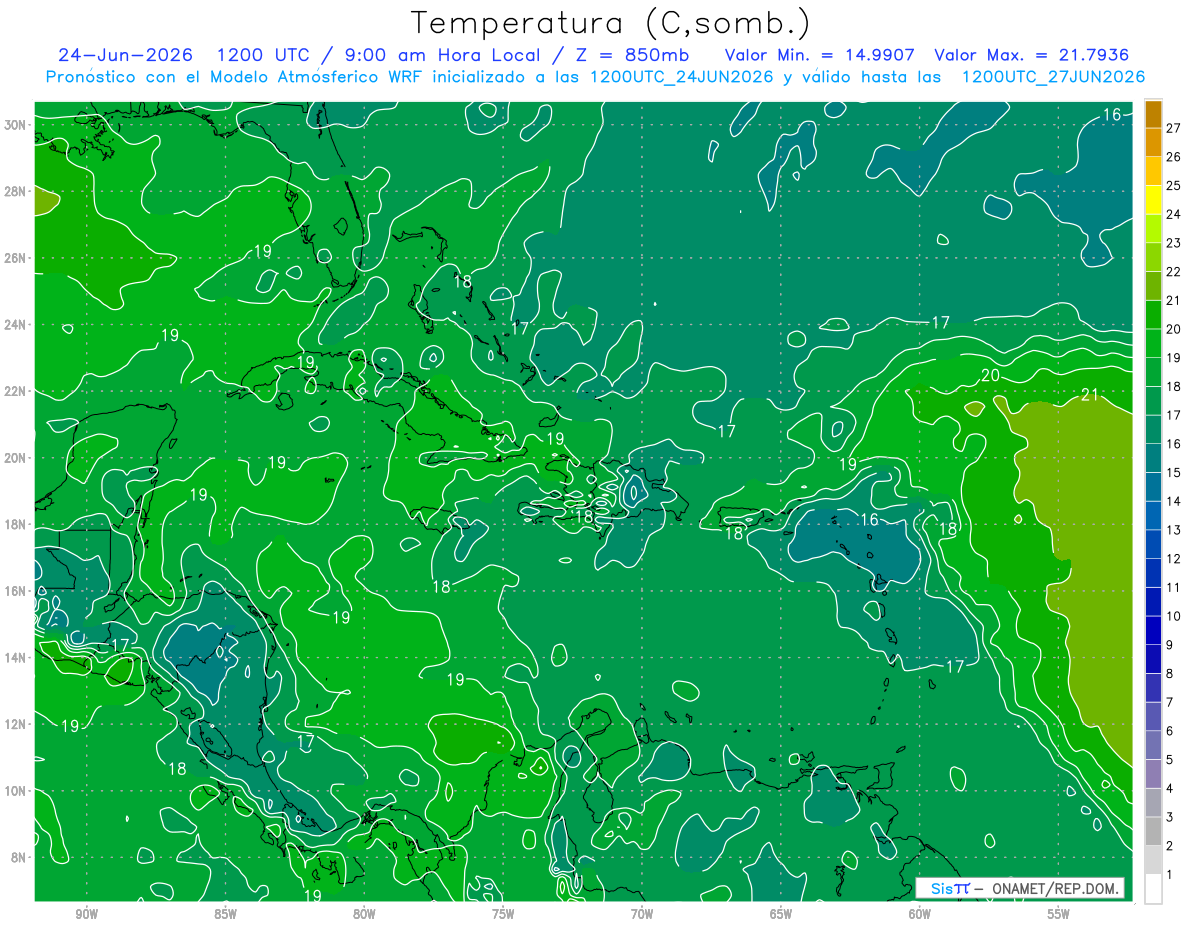Click the value '1' on the color scale
This screenshot has height=927, width=1200.
pos(1170,875)
